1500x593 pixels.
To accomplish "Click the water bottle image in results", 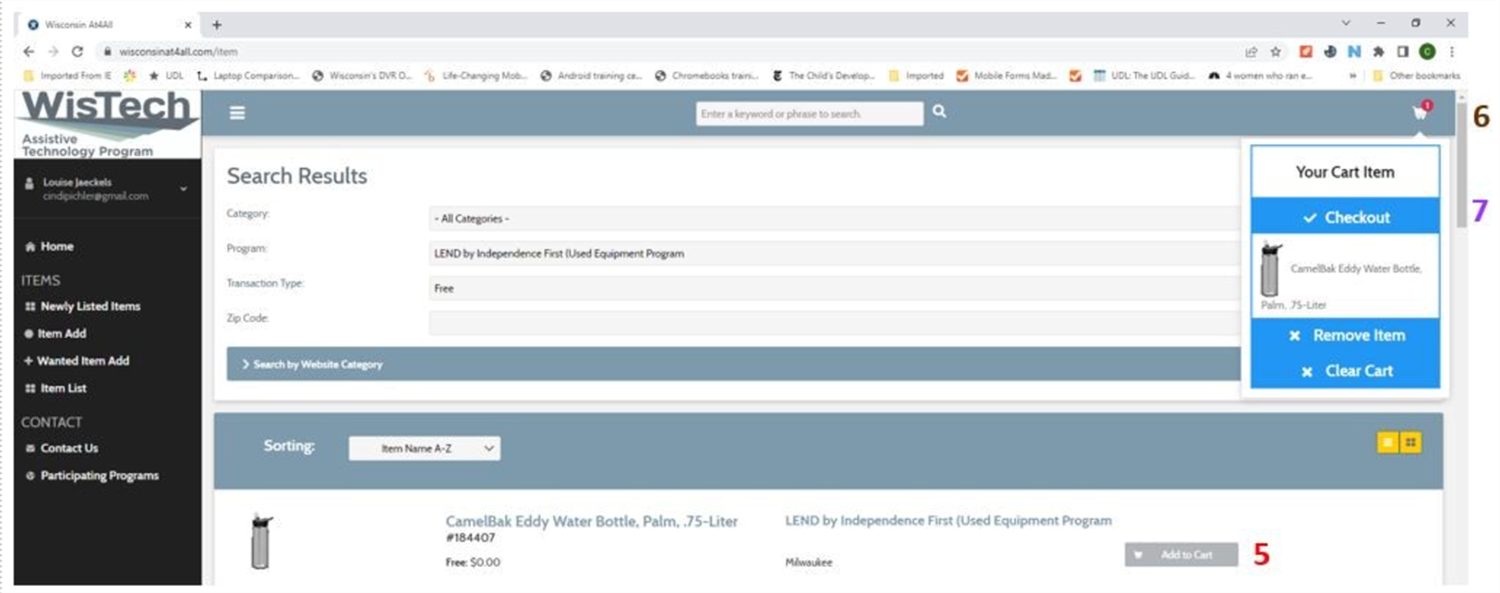I will click(x=261, y=541).
